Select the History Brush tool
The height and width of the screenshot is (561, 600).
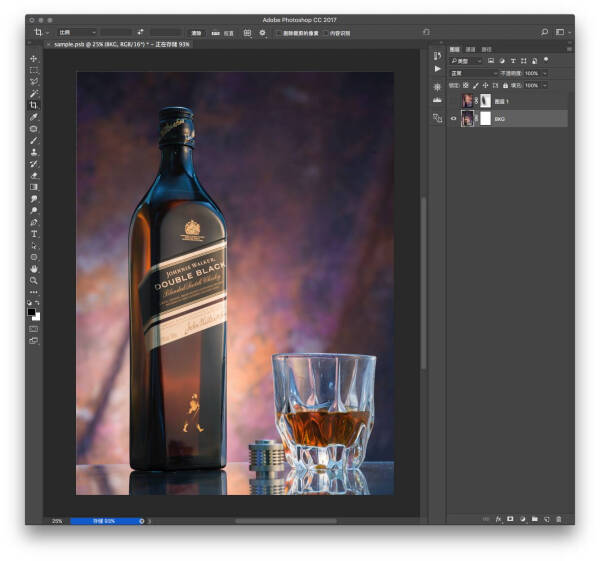click(x=34, y=164)
